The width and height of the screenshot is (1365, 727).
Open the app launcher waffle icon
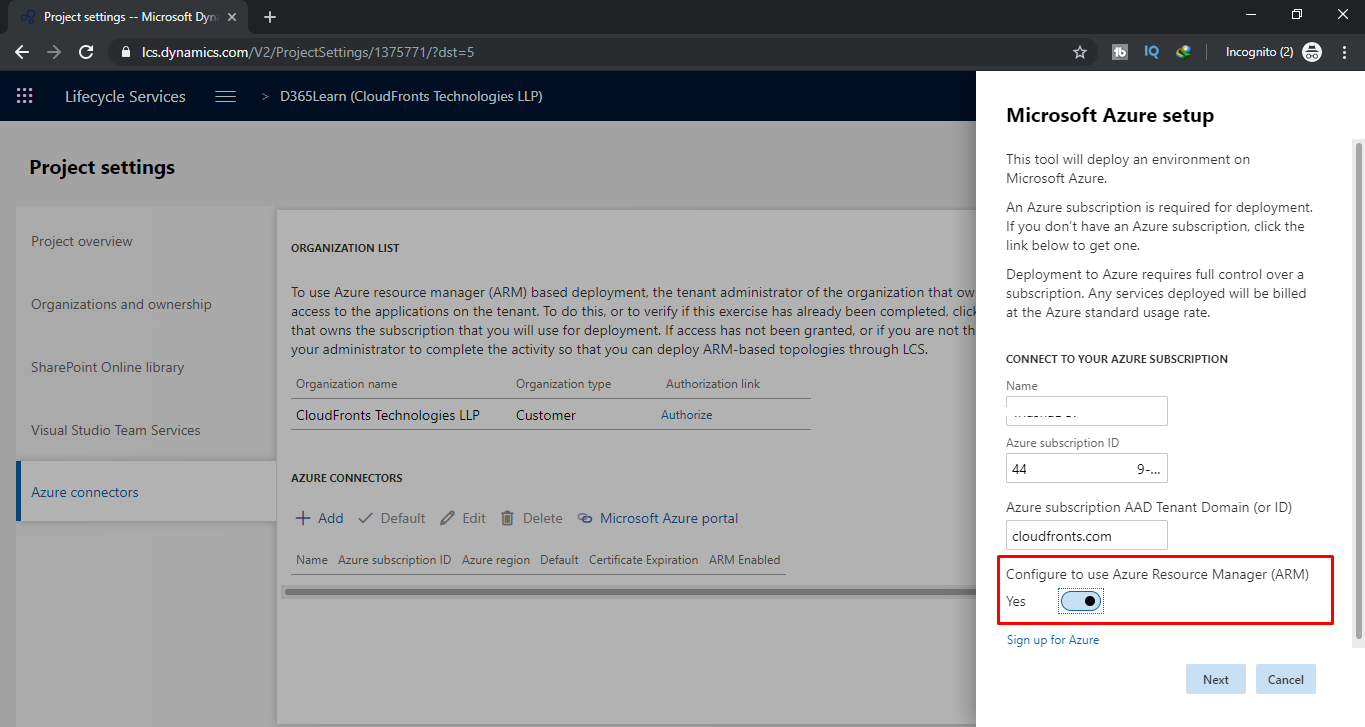click(x=25, y=96)
